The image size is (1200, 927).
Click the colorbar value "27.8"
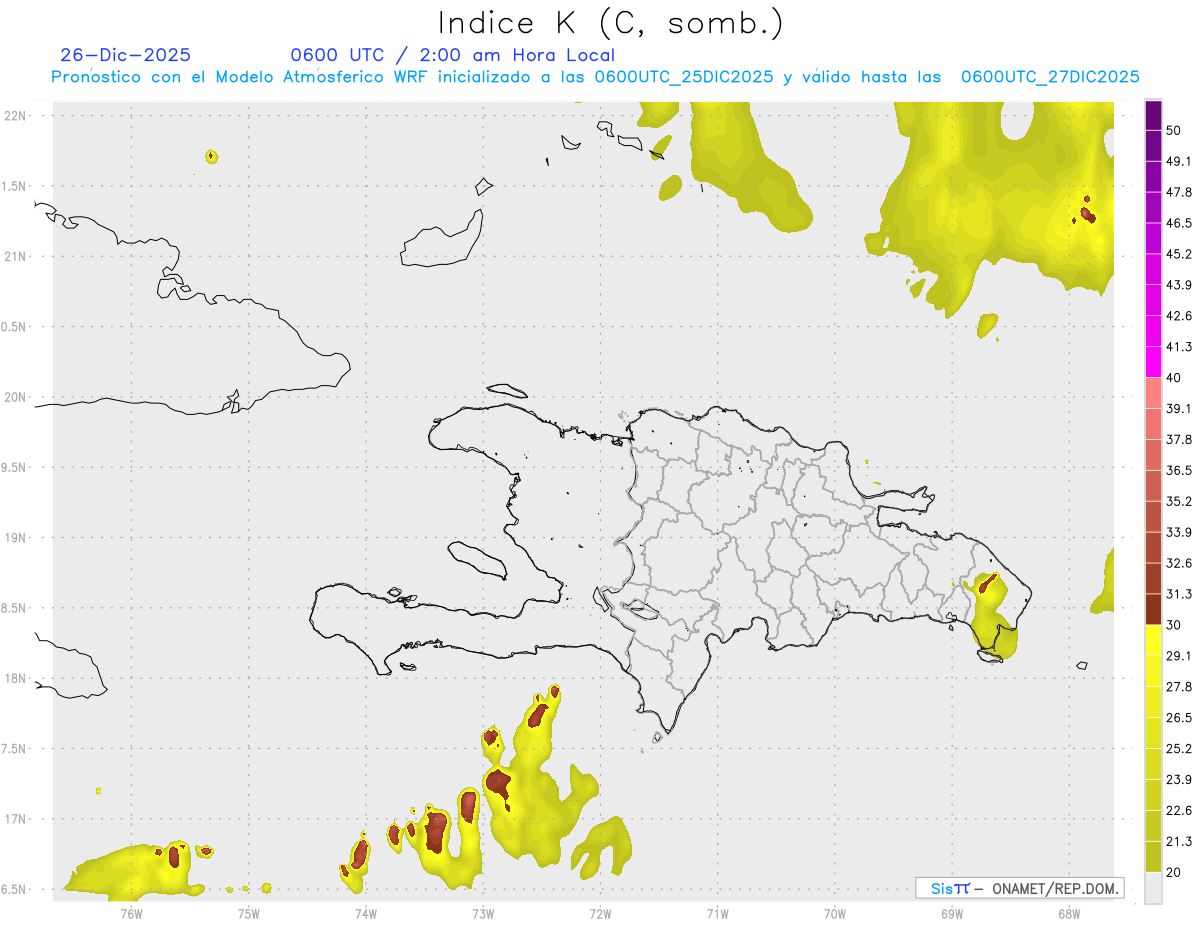(1179, 687)
